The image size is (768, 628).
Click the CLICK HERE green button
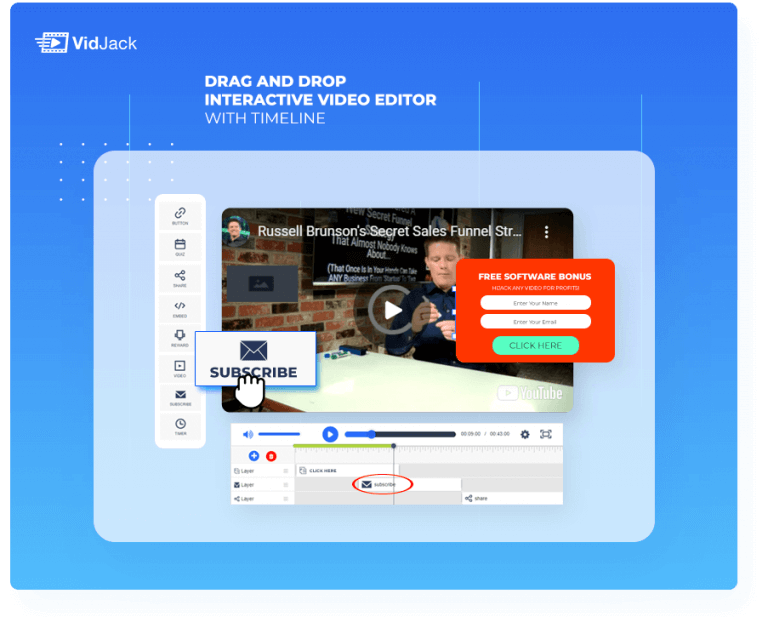click(535, 345)
